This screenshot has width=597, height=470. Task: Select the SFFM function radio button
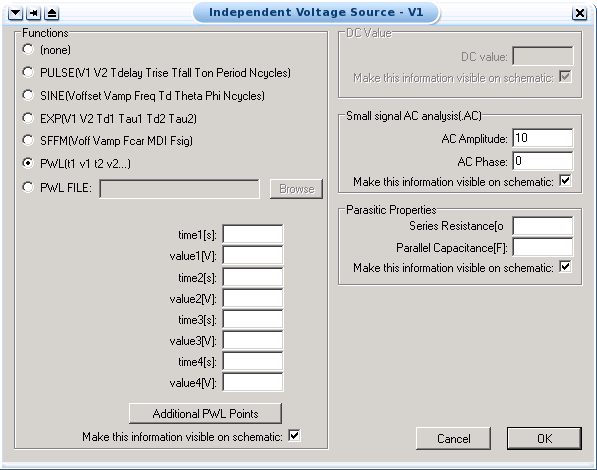(28, 141)
